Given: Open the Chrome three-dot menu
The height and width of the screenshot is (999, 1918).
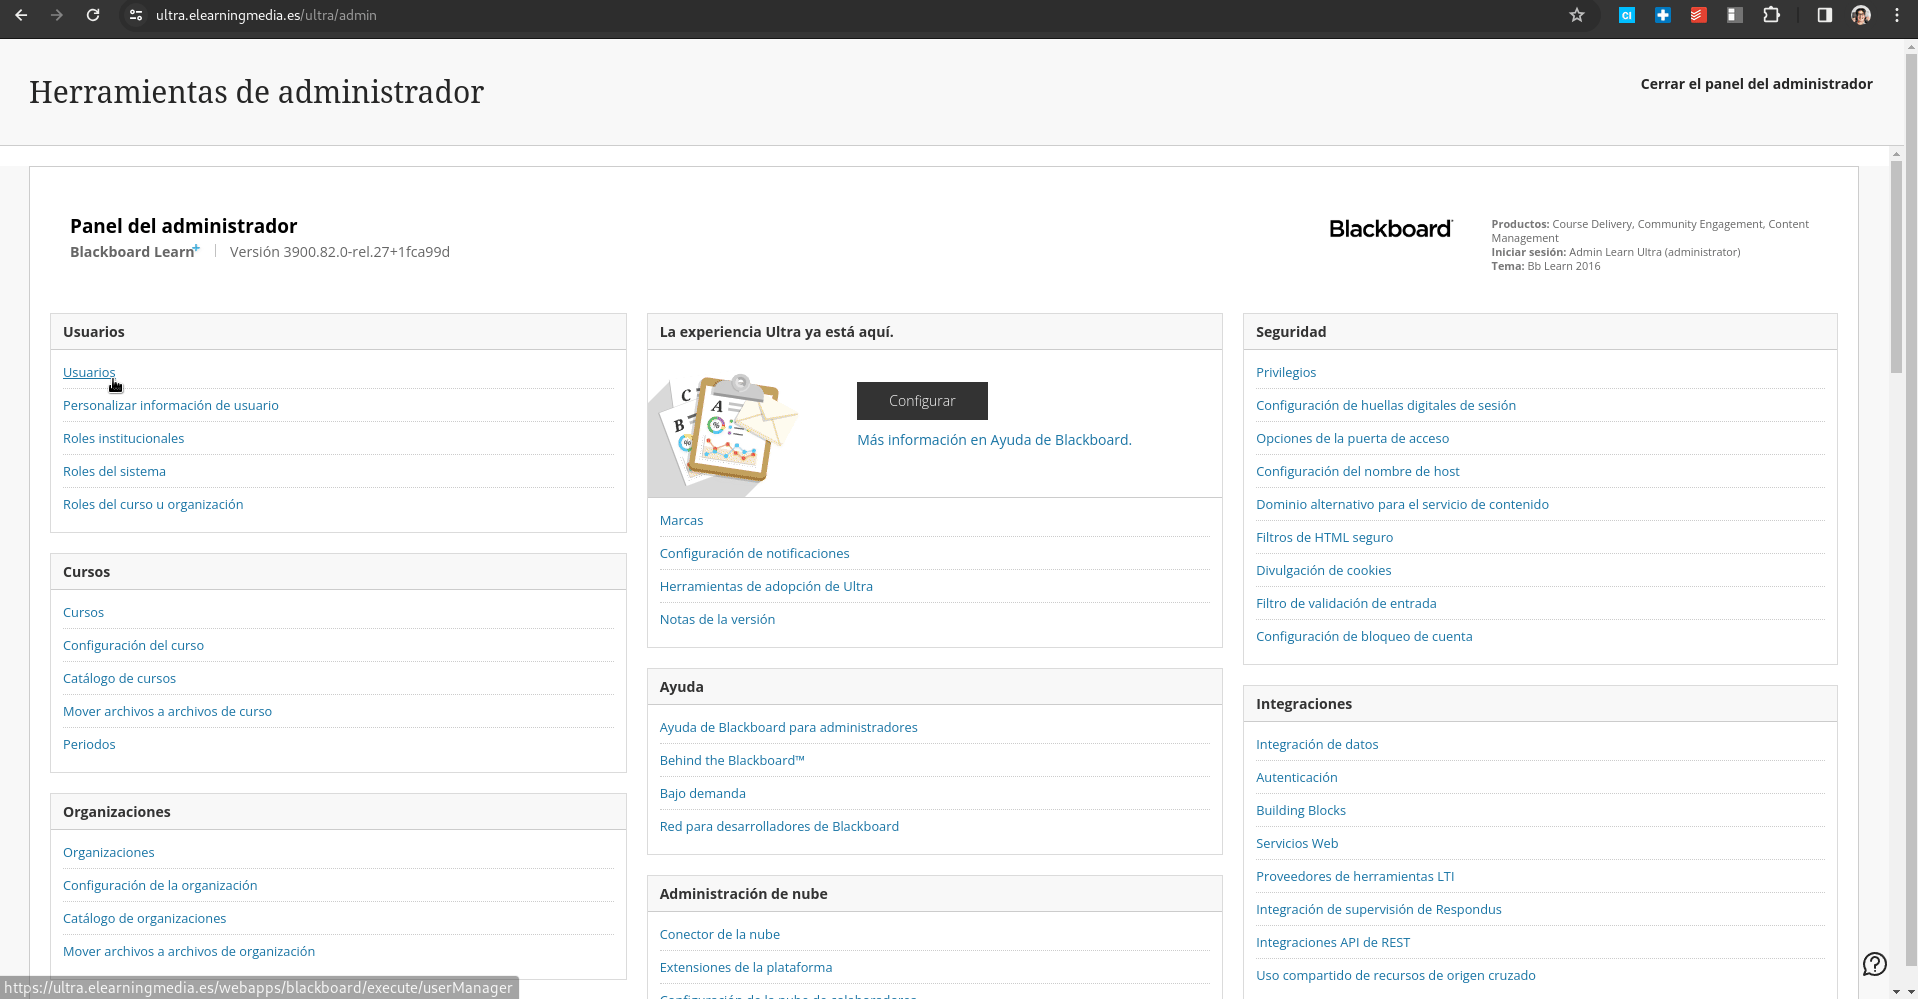Looking at the screenshot, I should point(1897,15).
